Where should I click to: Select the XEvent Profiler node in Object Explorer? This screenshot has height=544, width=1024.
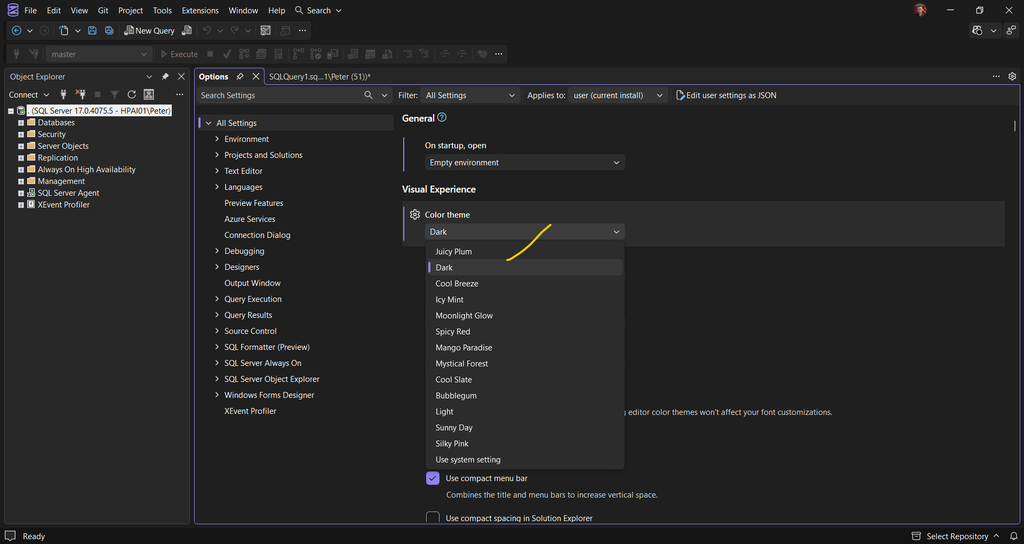[x=63, y=204]
